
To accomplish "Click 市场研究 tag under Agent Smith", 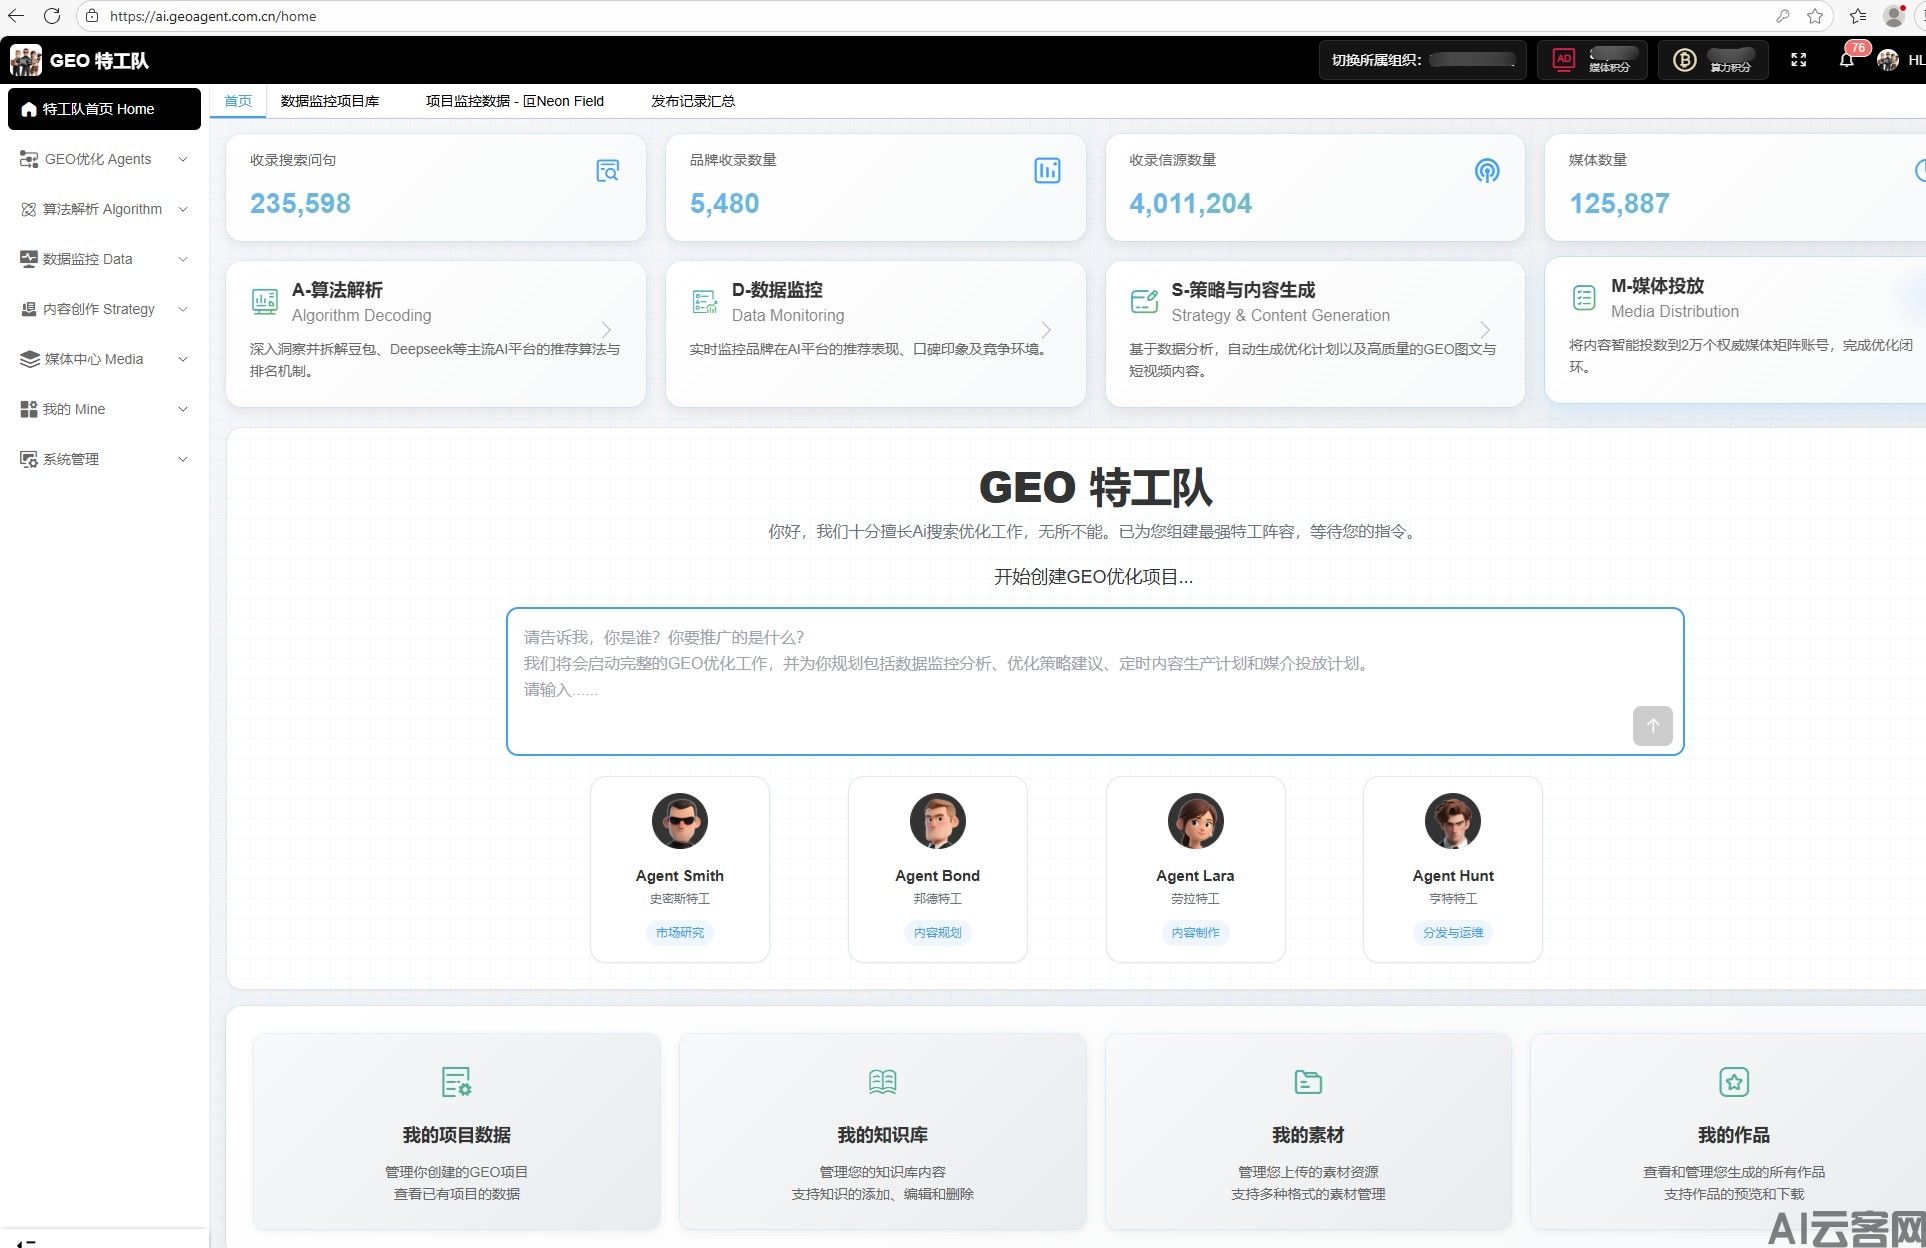I will [x=680, y=932].
